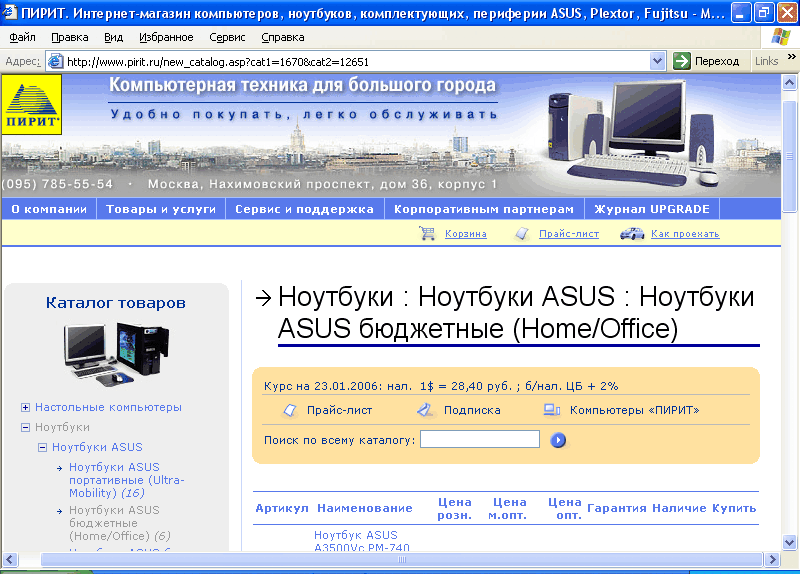This screenshot has height=574, width=800.
Task: Click the sheet icon beside top Прайс-лист link
Action: [522, 234]
